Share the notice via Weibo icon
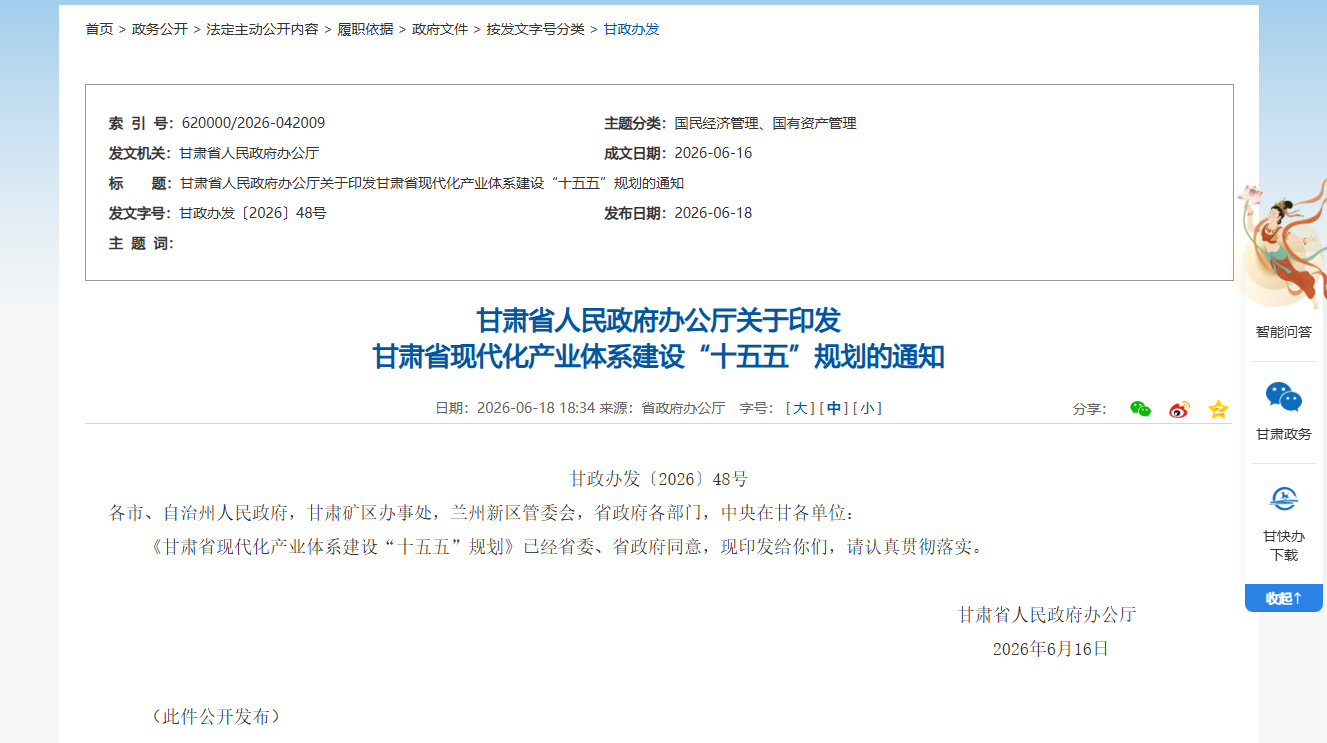1327x743 pixels. pyautogui.click(x=1179, y=409)
